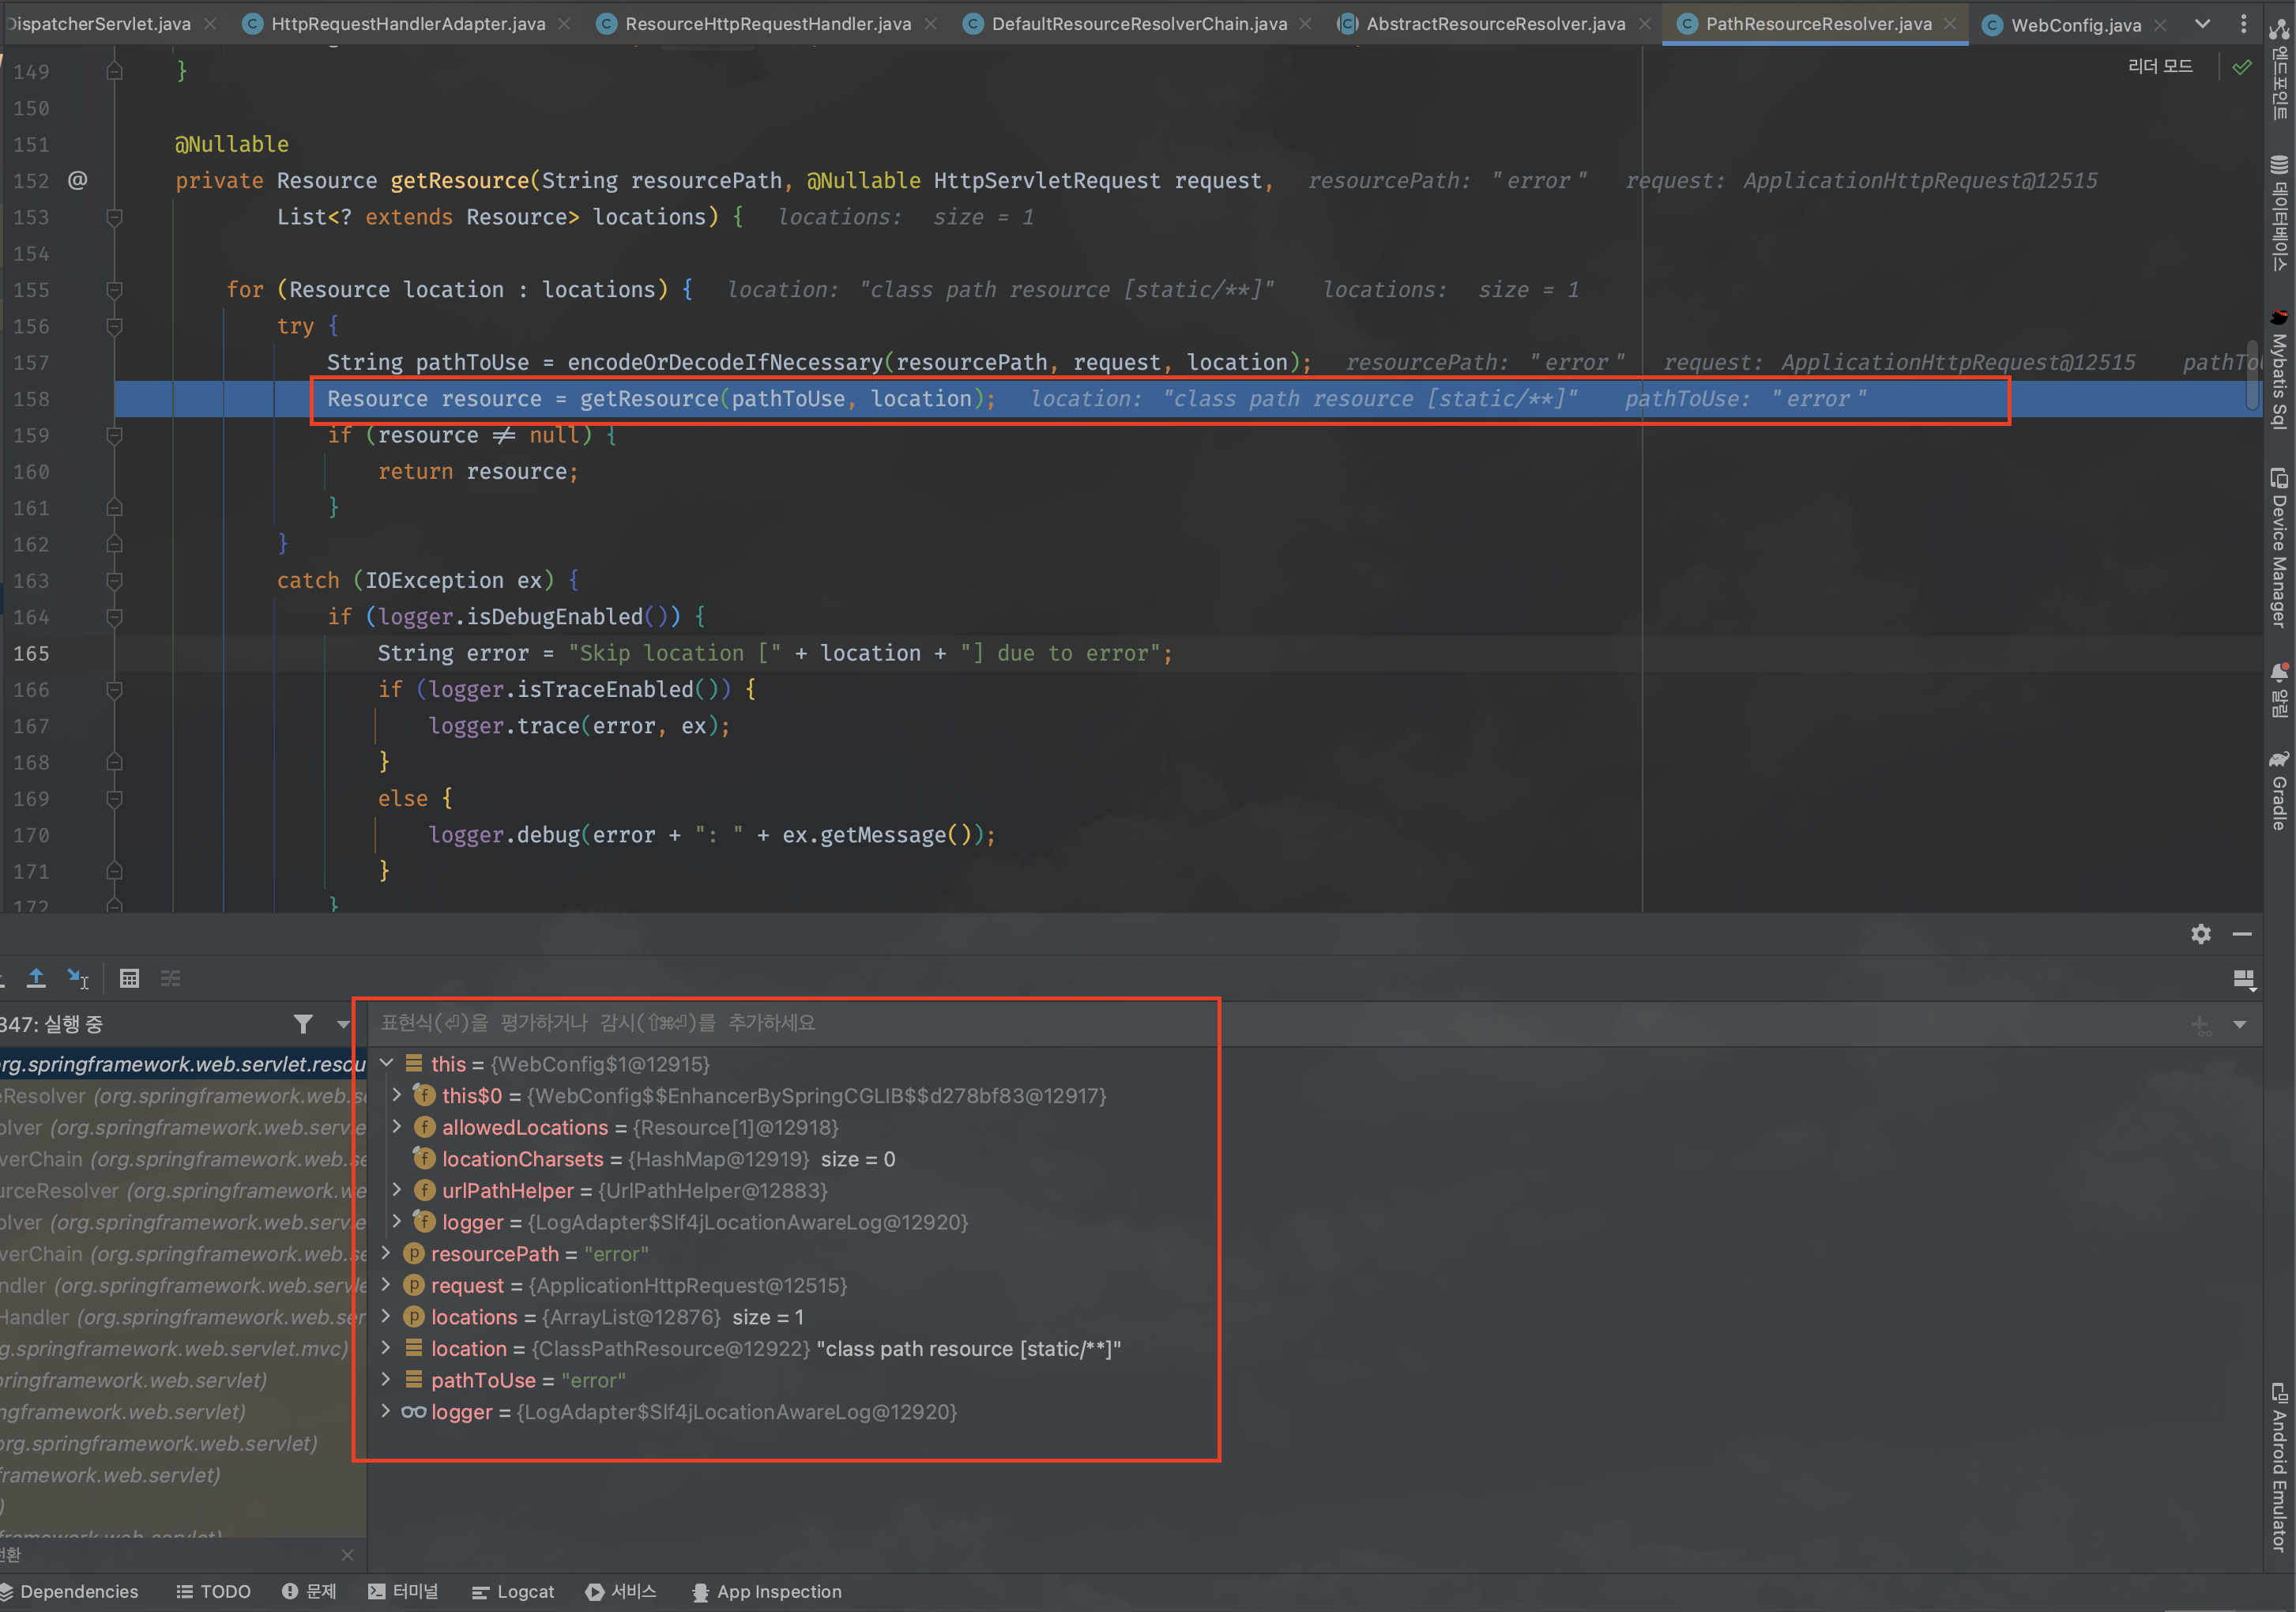Expand the pathToUse variable node
The height and width of the screenshot is (1612, 2296).
[x=386, y=1380]
